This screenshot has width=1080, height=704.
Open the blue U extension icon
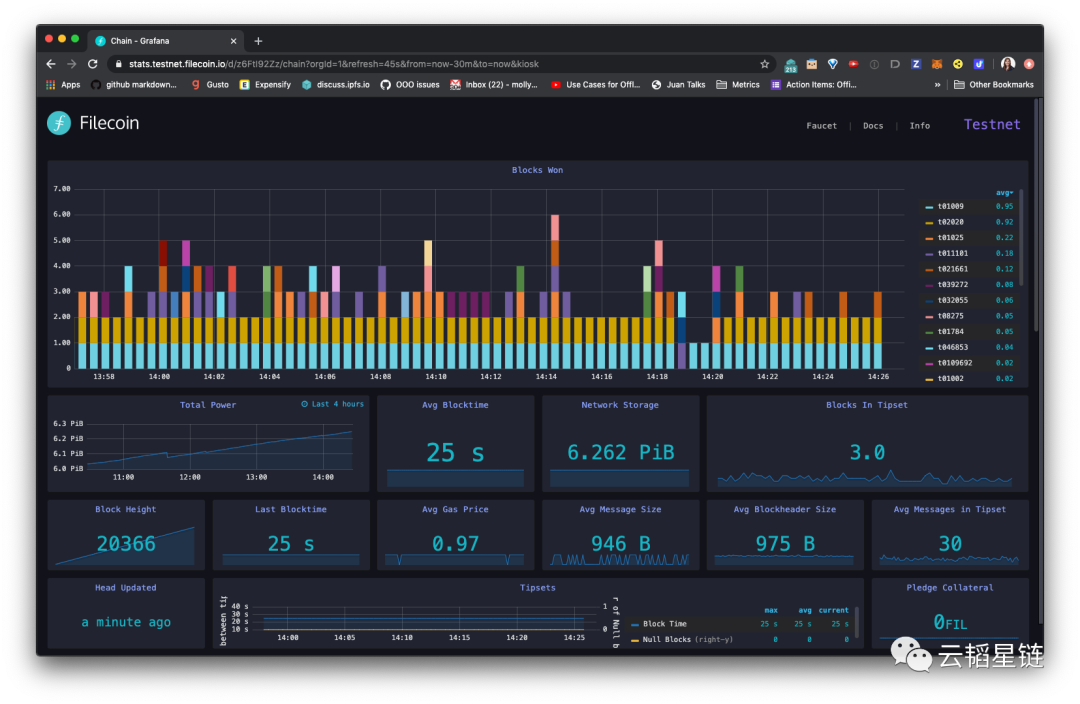click(978, 64)
